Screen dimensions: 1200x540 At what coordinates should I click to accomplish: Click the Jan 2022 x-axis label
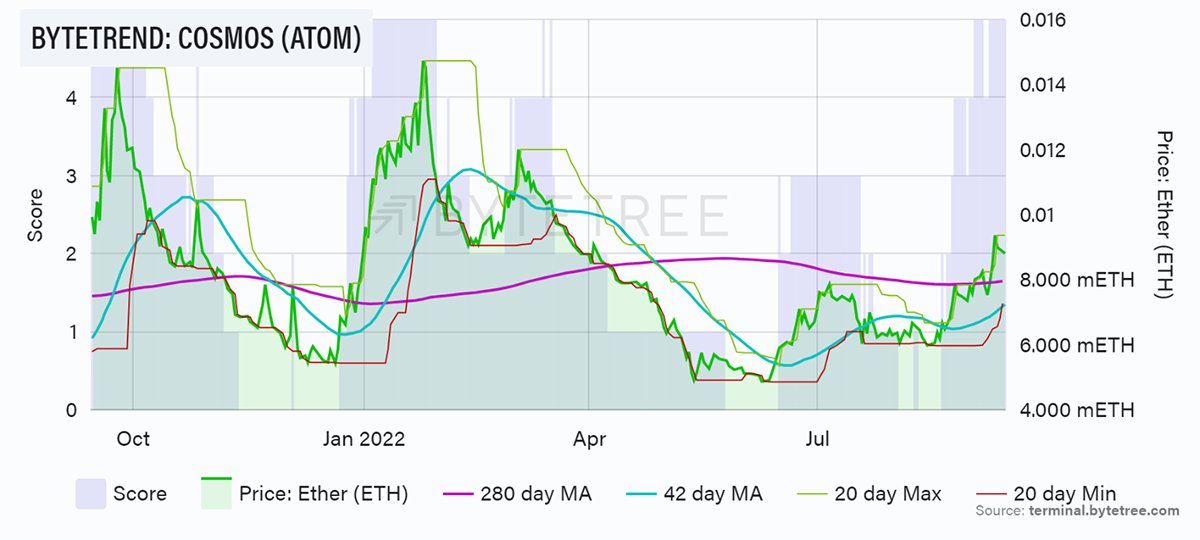(364, 439)
